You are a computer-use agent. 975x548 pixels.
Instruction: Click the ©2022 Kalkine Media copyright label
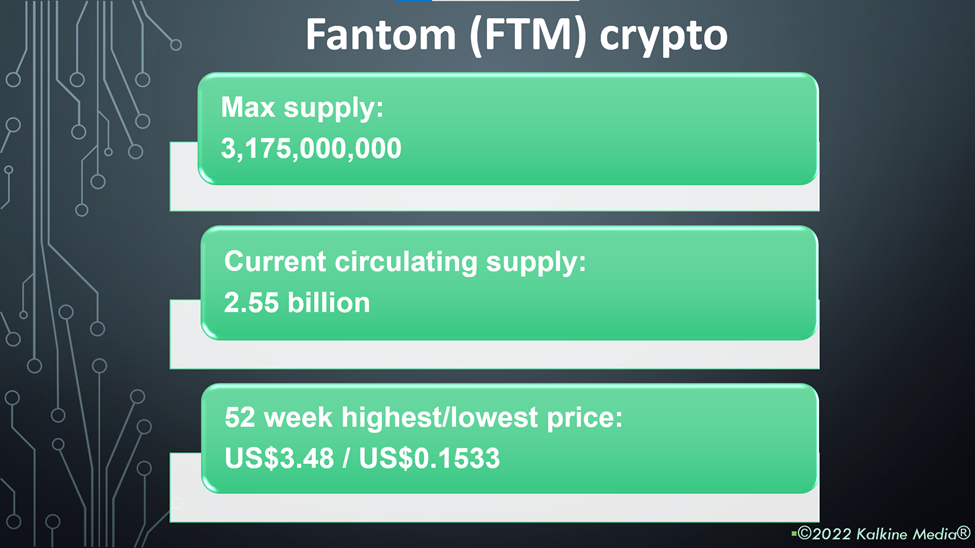pyautogui.click(x=884, y=534)
